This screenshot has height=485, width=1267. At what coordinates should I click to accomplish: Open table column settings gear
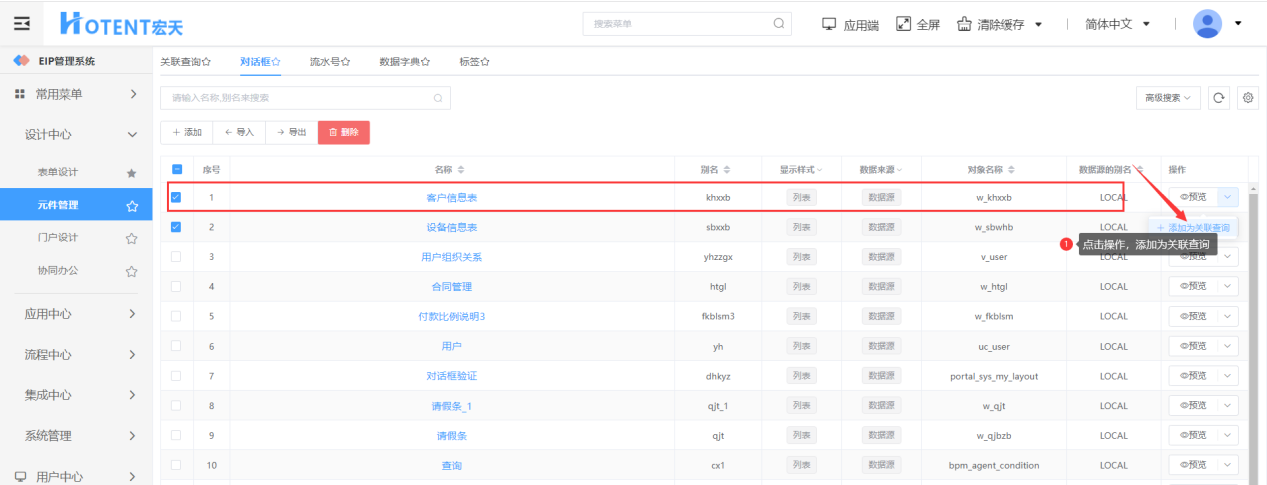click(x=1247, y=98)
